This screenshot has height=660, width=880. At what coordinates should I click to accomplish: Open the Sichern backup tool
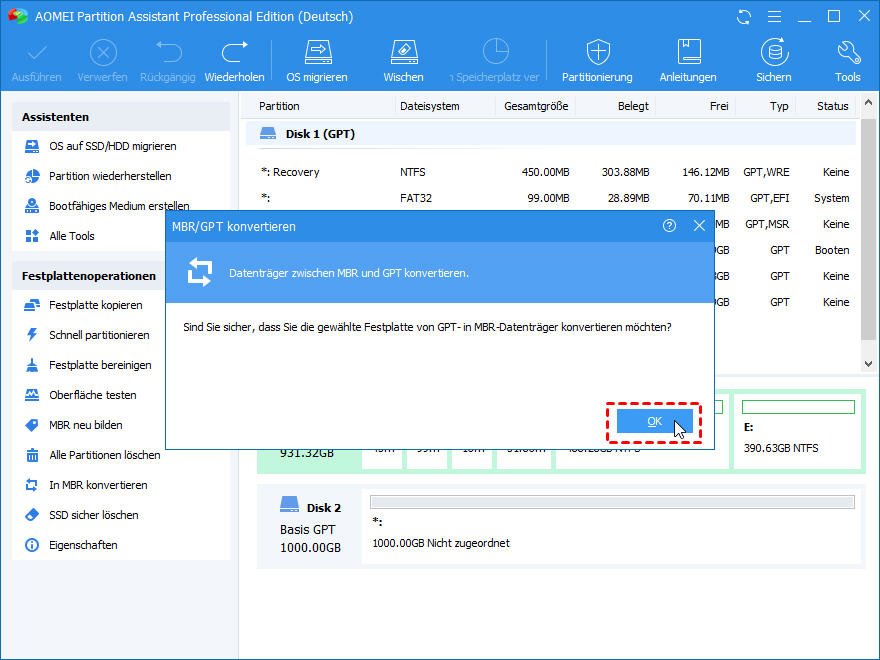point(774,61)
